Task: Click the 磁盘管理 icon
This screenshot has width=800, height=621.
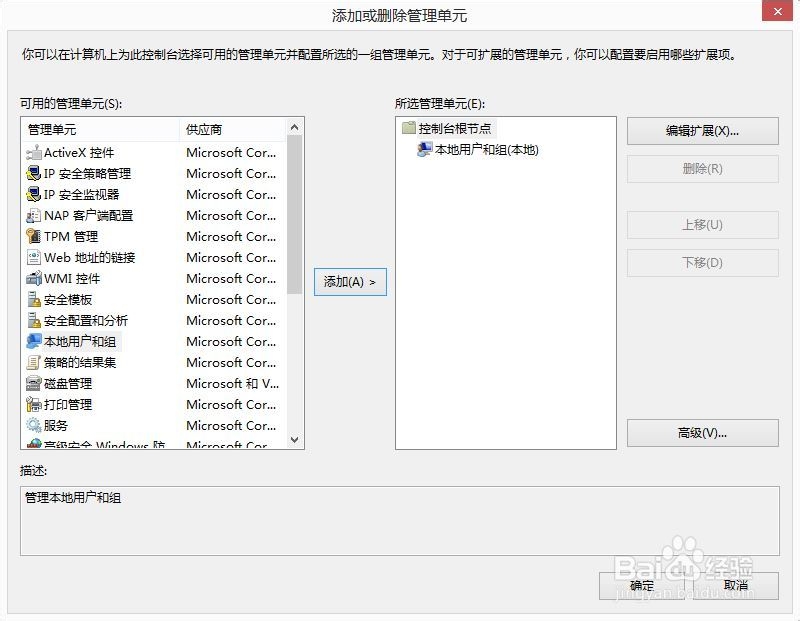Action: (34, 383)
